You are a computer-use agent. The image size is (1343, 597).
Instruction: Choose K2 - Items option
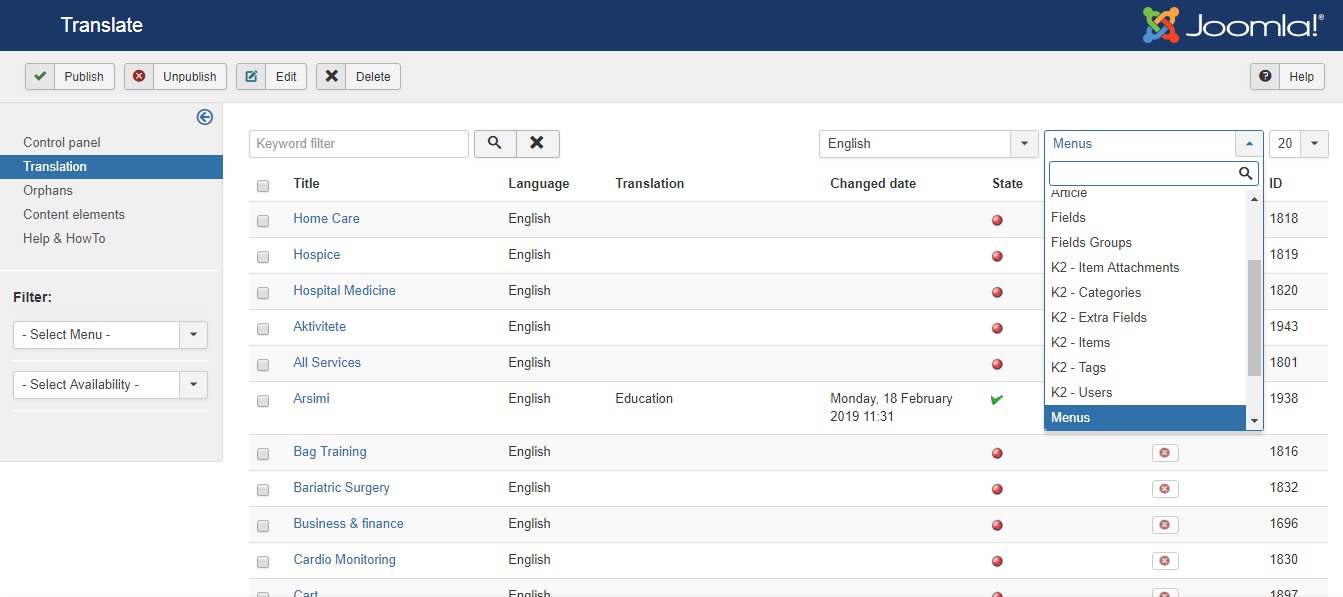pos(1146,342)
